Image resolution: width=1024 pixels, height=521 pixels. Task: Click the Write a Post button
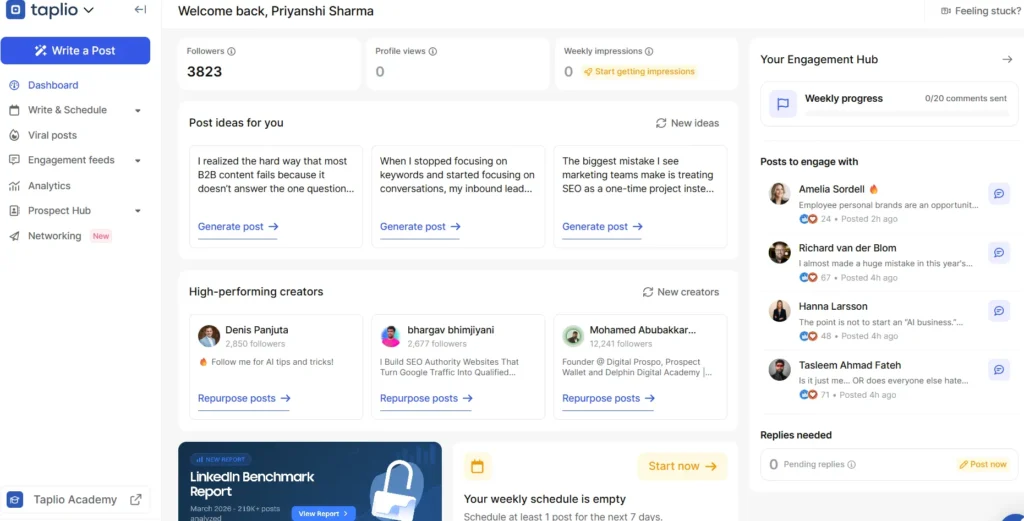(75, 50)
